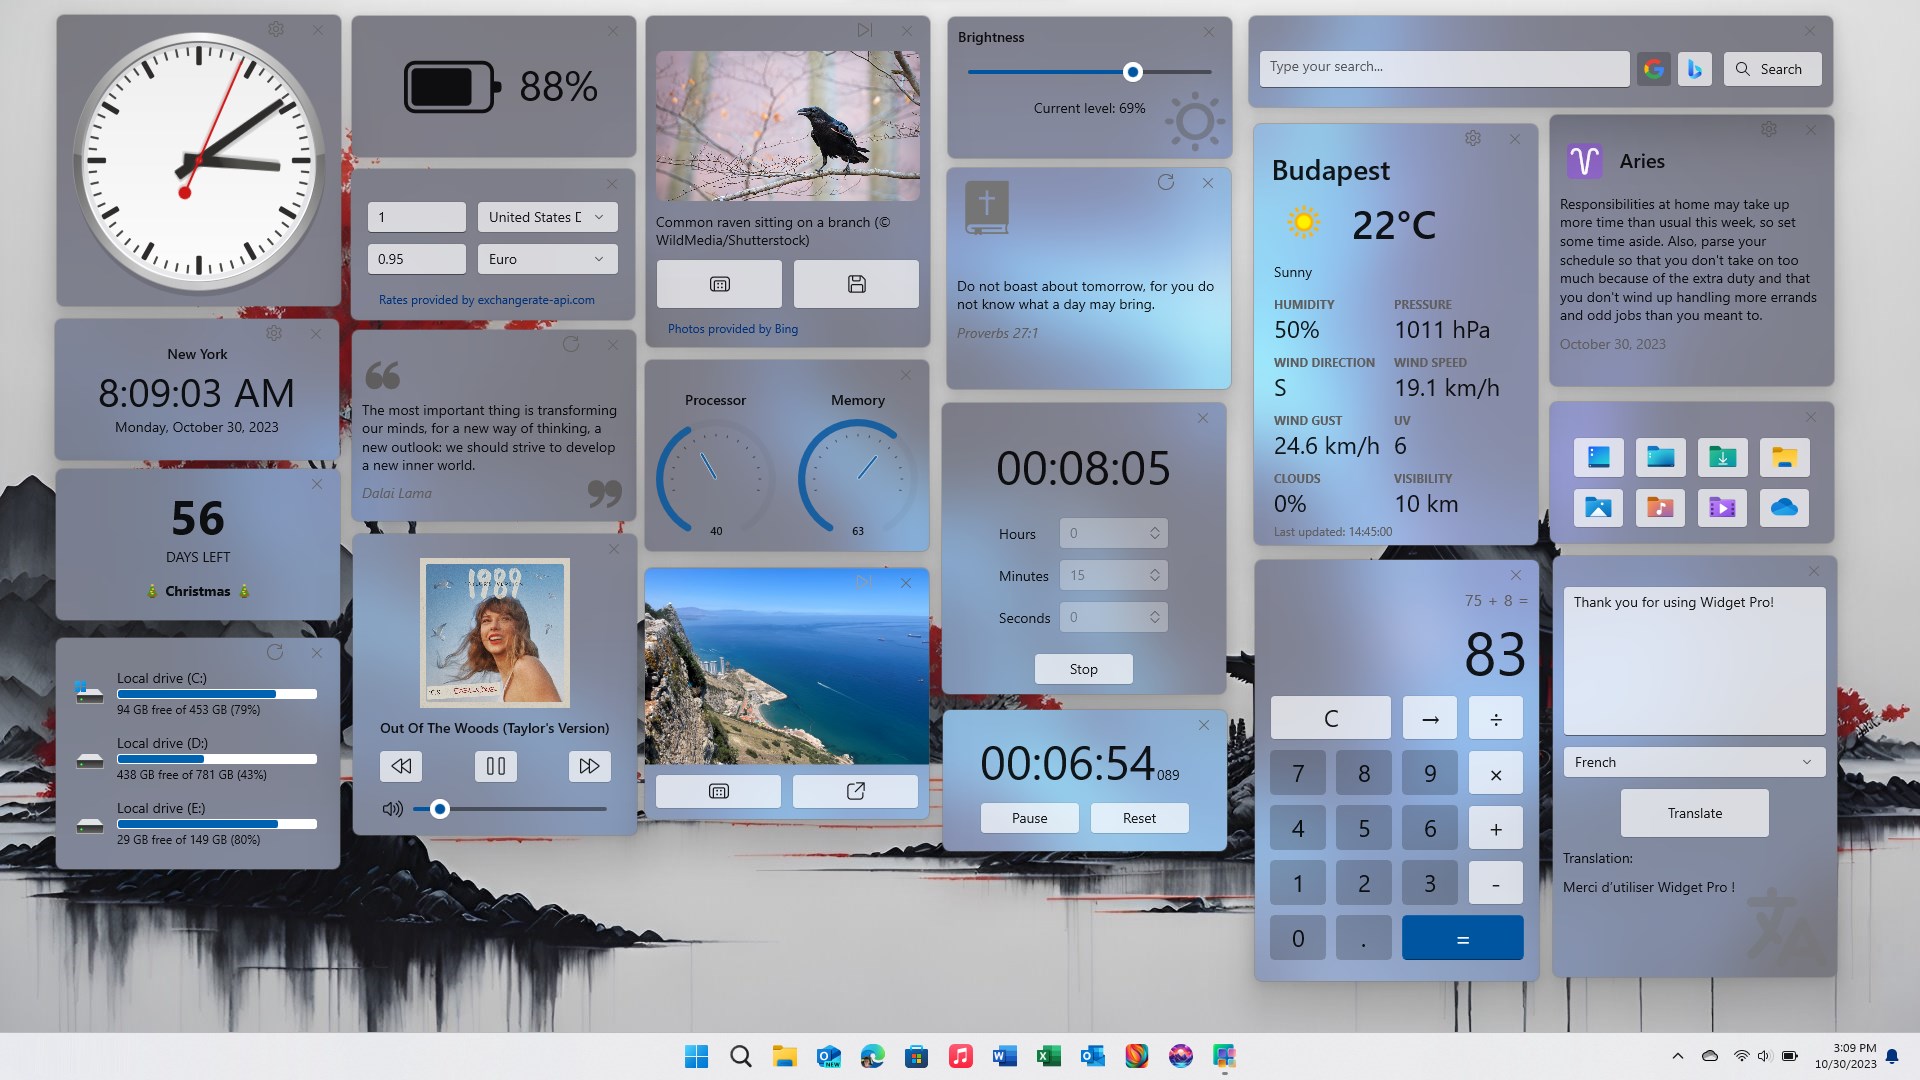The width and height of the screenshot is (1920, 1080).
Task: Switch the search engine to Bing
Action: (1693, 68)
